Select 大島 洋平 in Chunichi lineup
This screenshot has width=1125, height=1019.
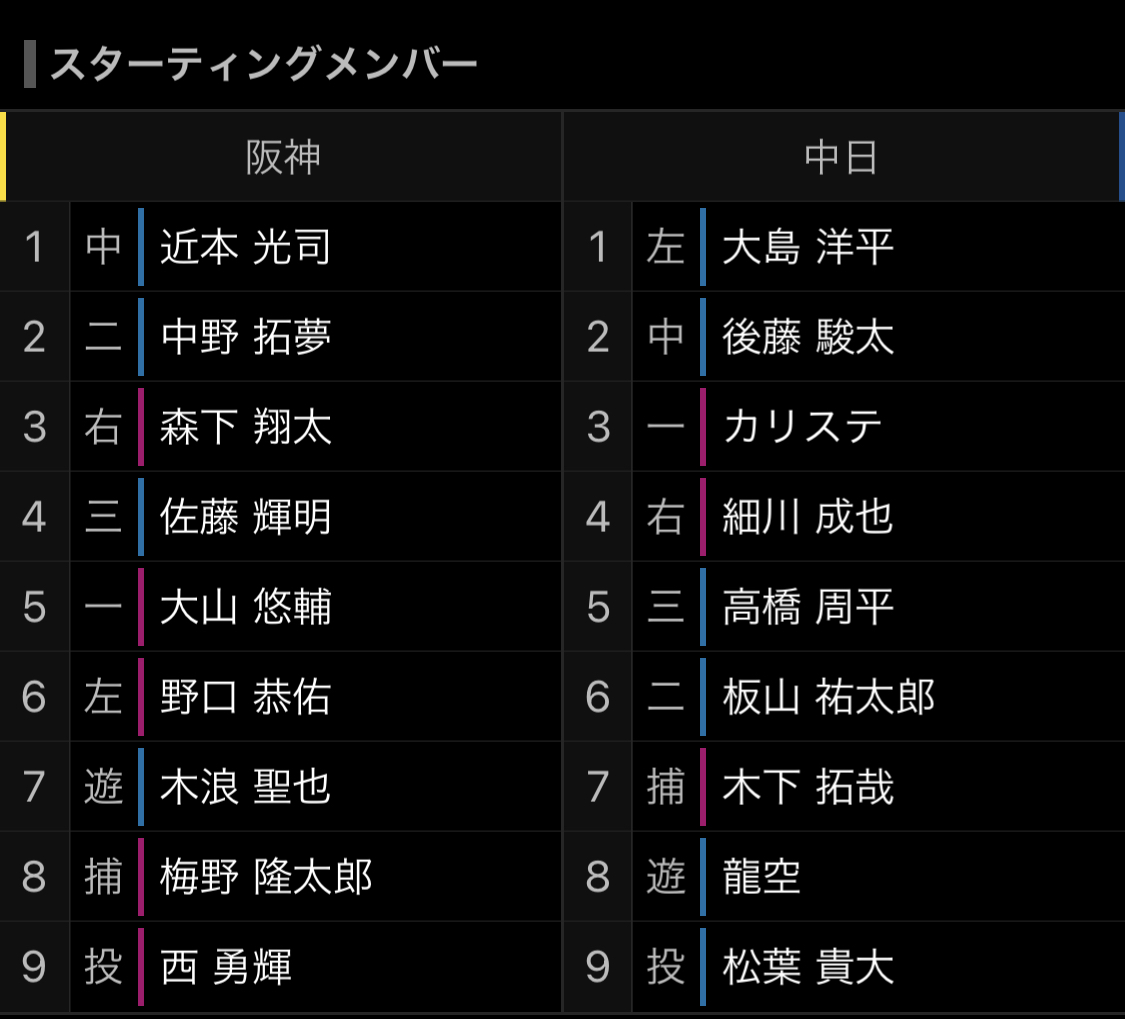[808, 247]
